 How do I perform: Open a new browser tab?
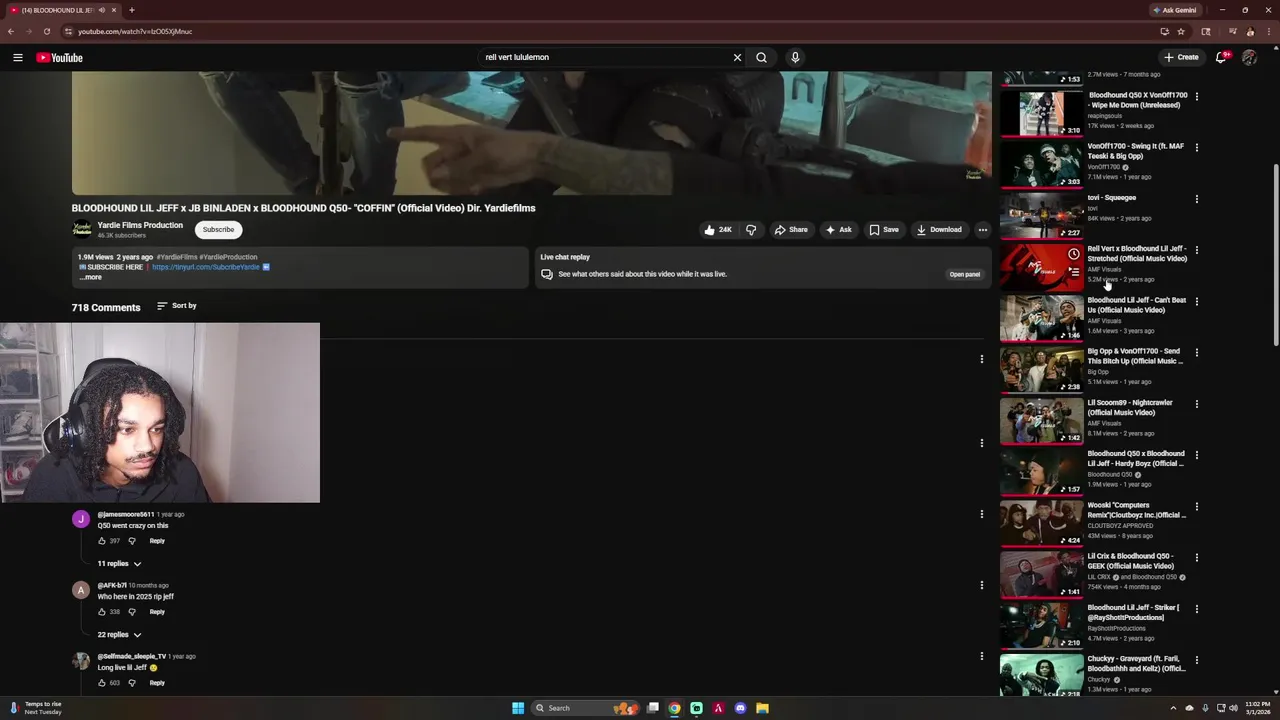pos(131,10)
